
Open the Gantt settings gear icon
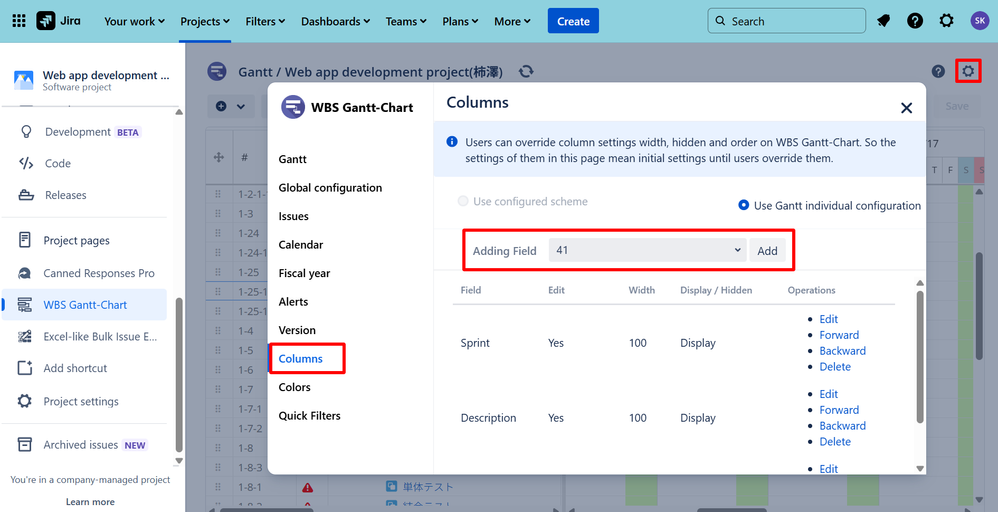coord(968,71)
